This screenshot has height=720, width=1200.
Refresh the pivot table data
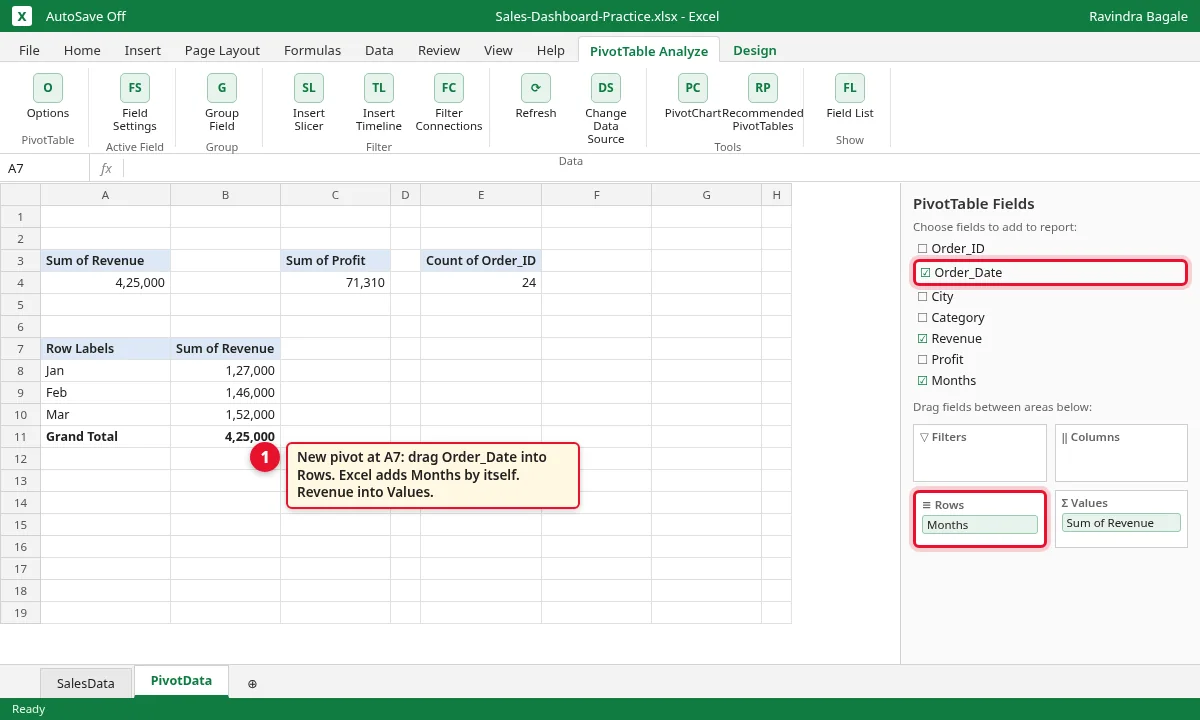pyautogui.click(x=536, y=97)
